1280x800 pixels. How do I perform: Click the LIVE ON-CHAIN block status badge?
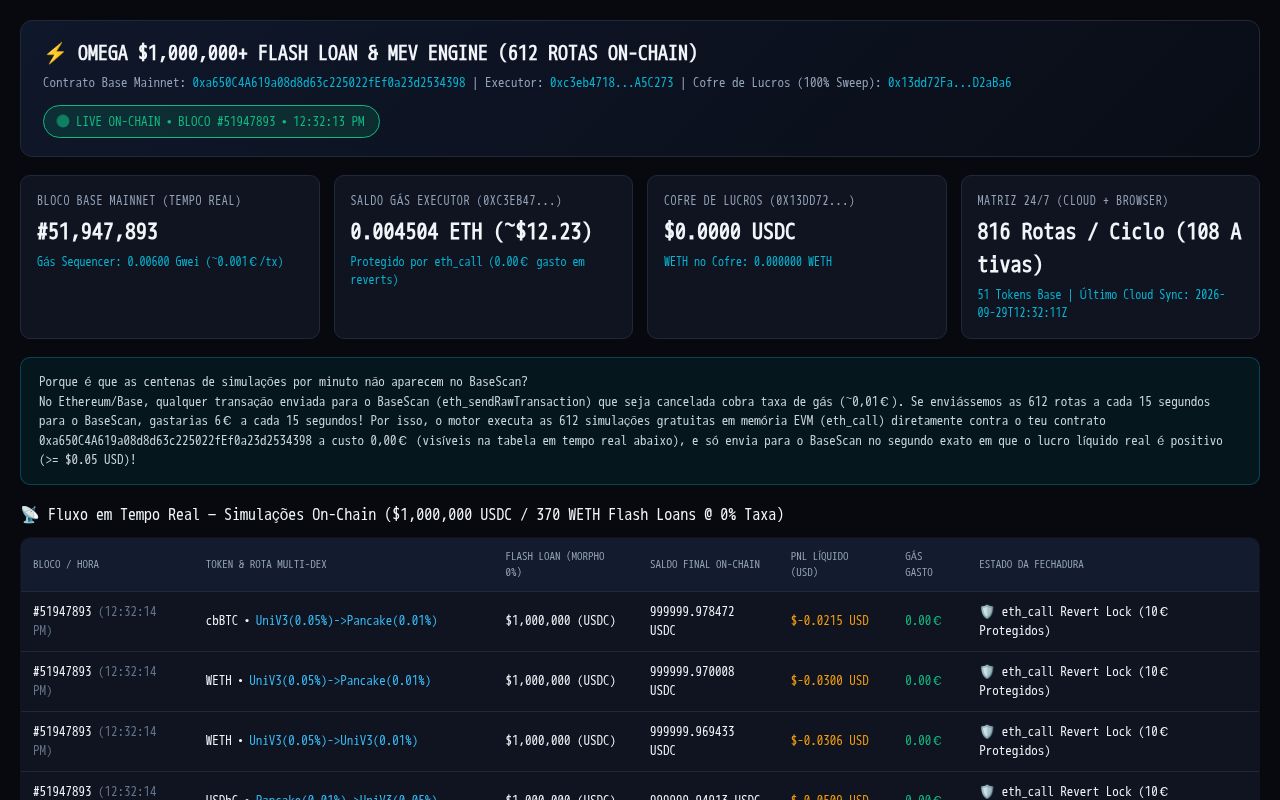[x=211, y=121]
